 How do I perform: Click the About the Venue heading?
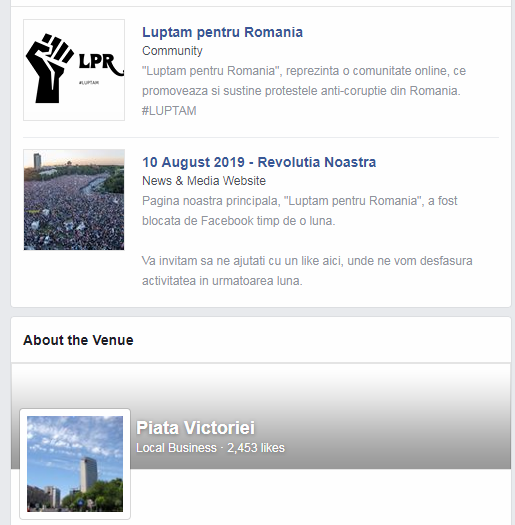(78, 340)
